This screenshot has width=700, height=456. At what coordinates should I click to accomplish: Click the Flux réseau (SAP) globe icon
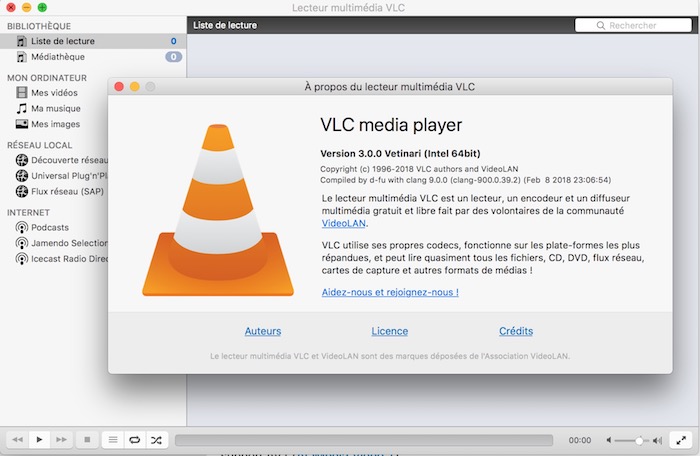21,191
